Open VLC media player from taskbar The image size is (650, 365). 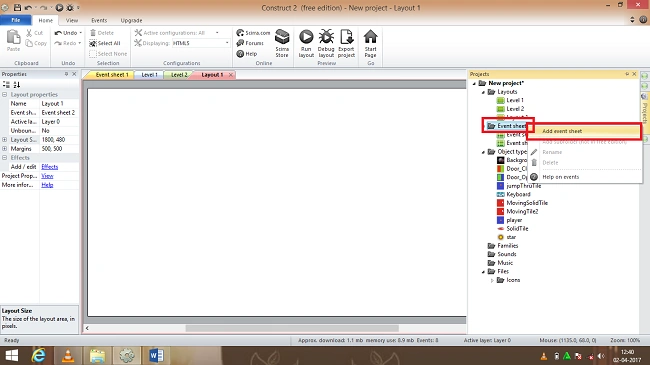[68, 355]
